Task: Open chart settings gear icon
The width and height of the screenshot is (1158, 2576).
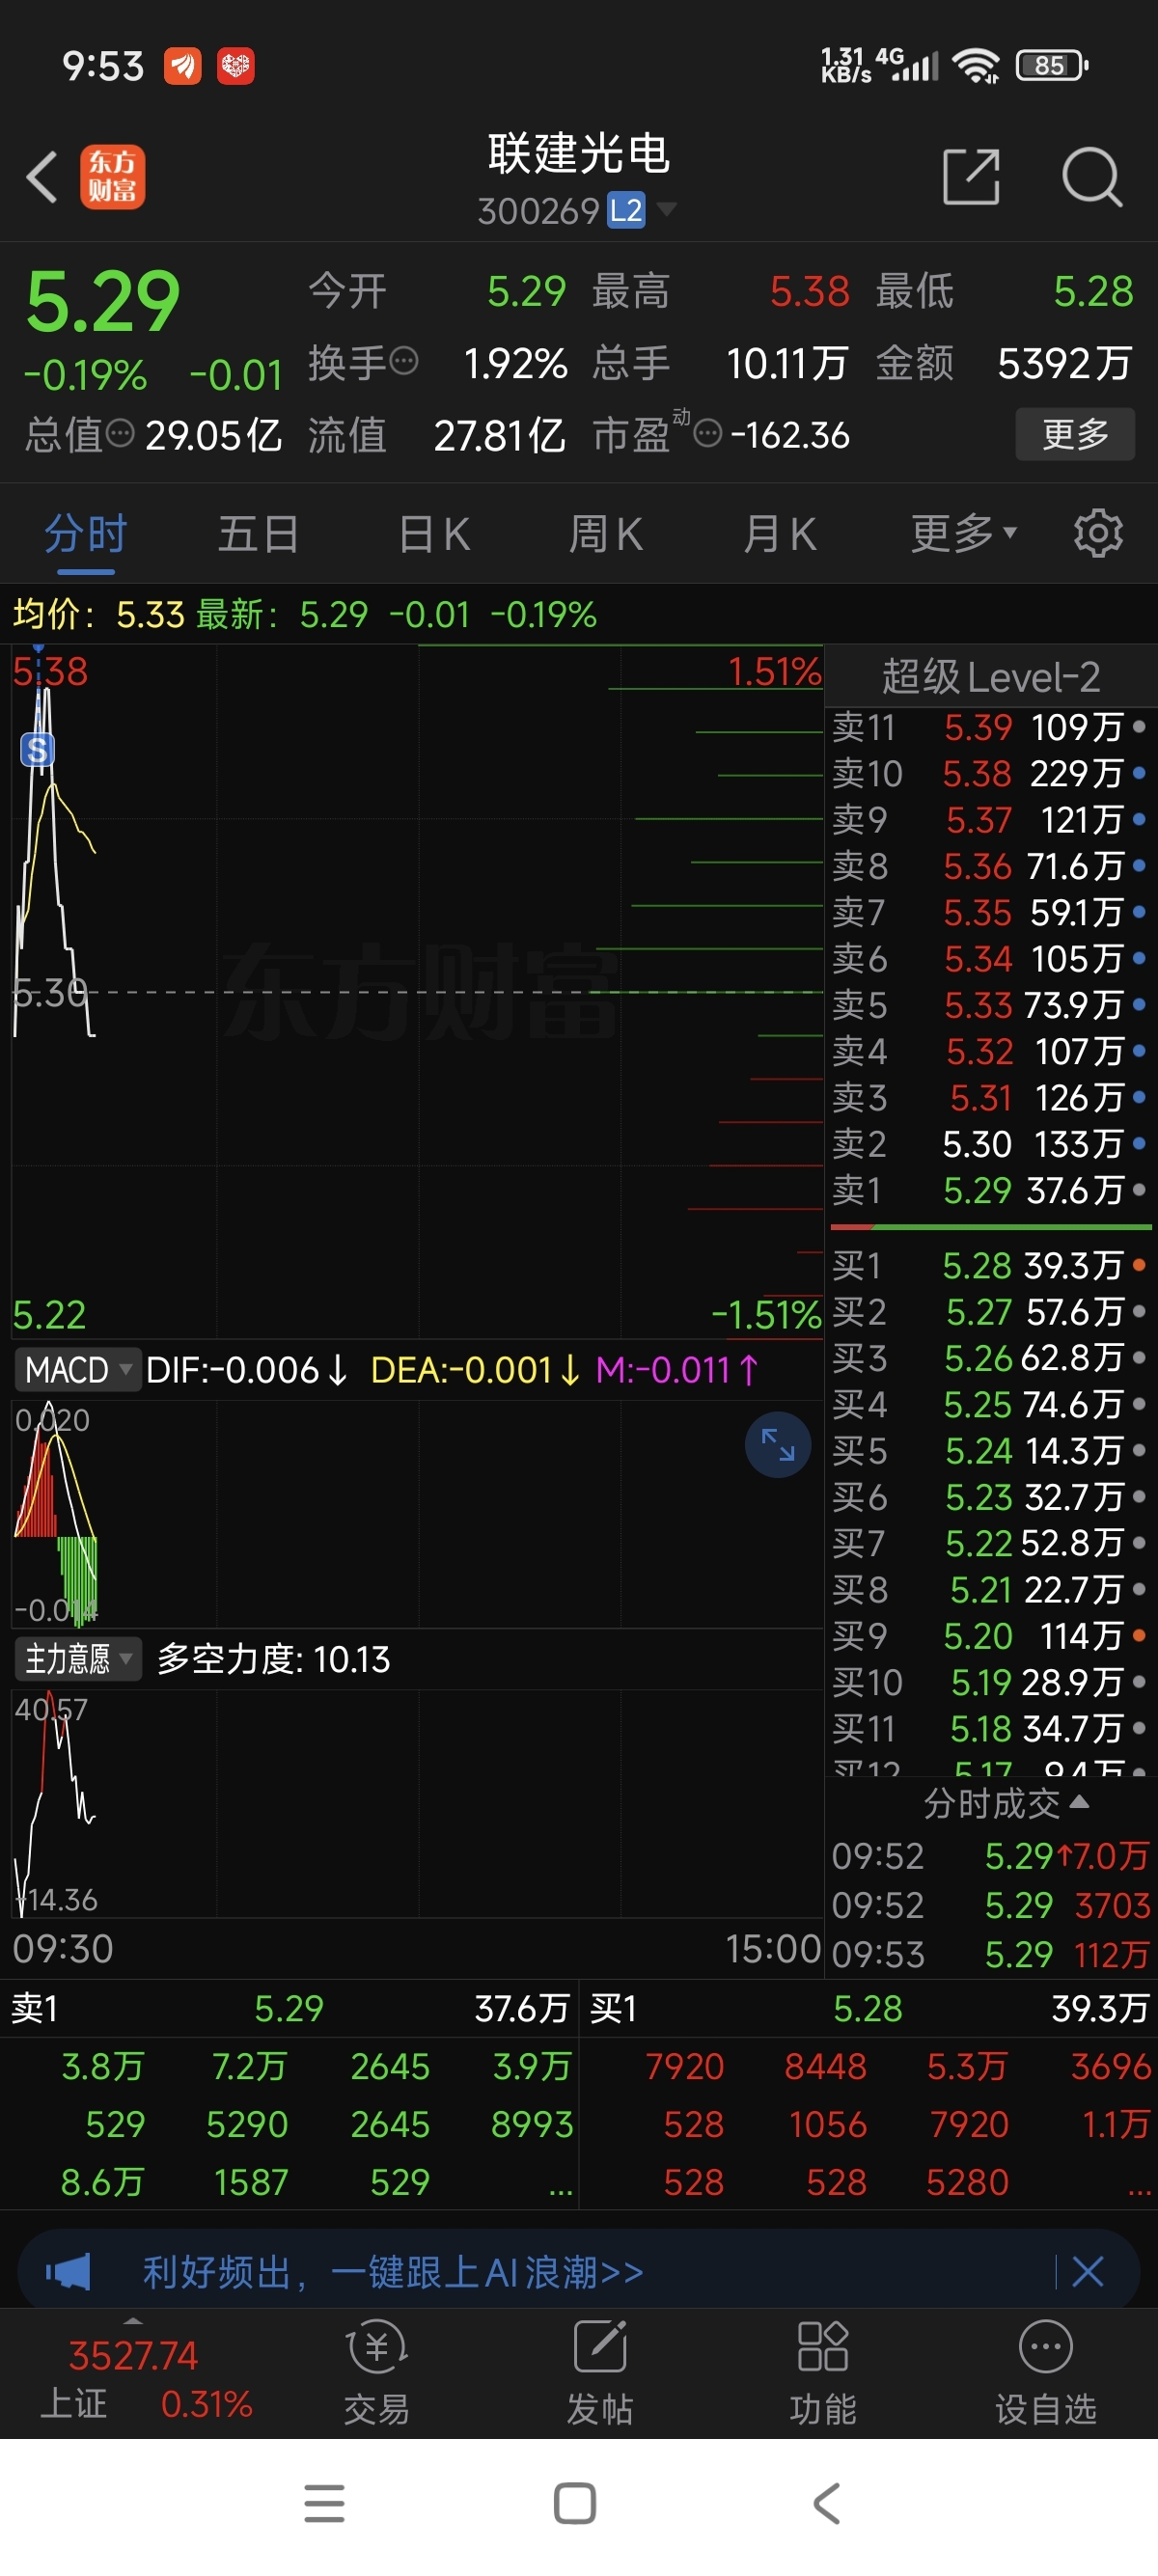Action: point(1098,533)
